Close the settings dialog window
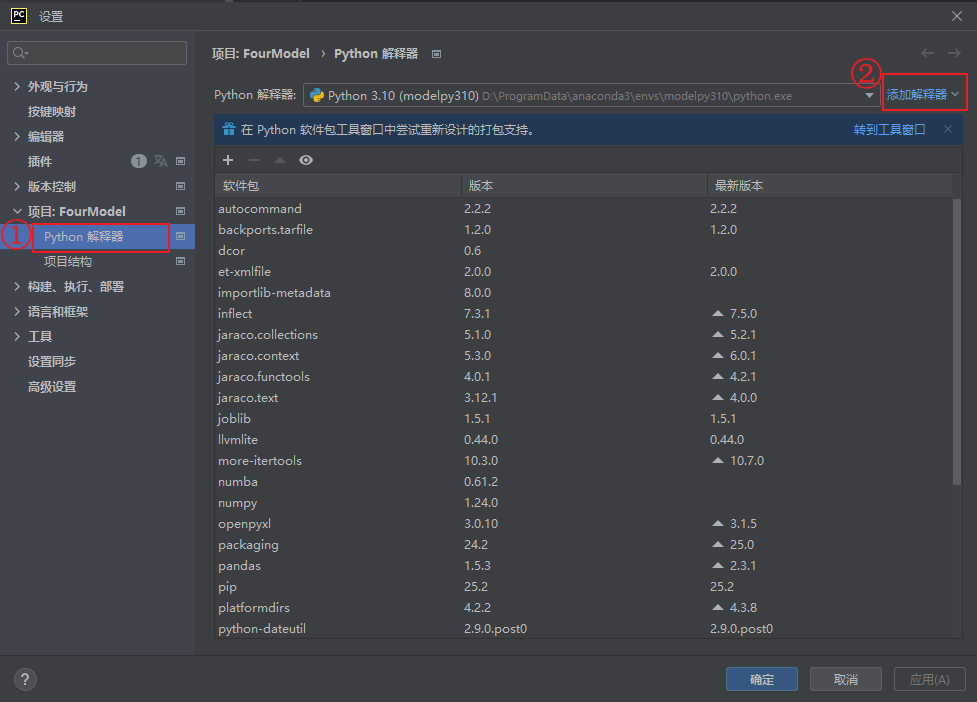This screenshot has width=977, height=702. [957, 16]
